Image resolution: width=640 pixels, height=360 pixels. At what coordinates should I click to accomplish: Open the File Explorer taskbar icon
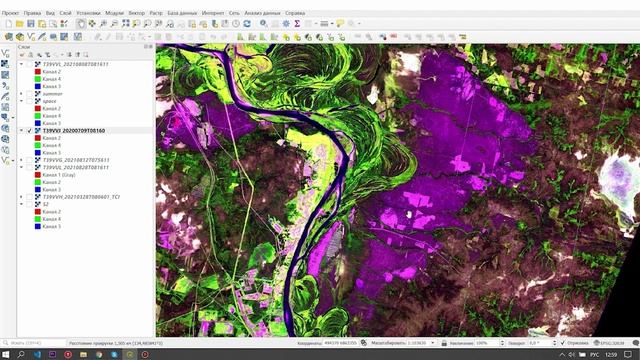(83, 355)
